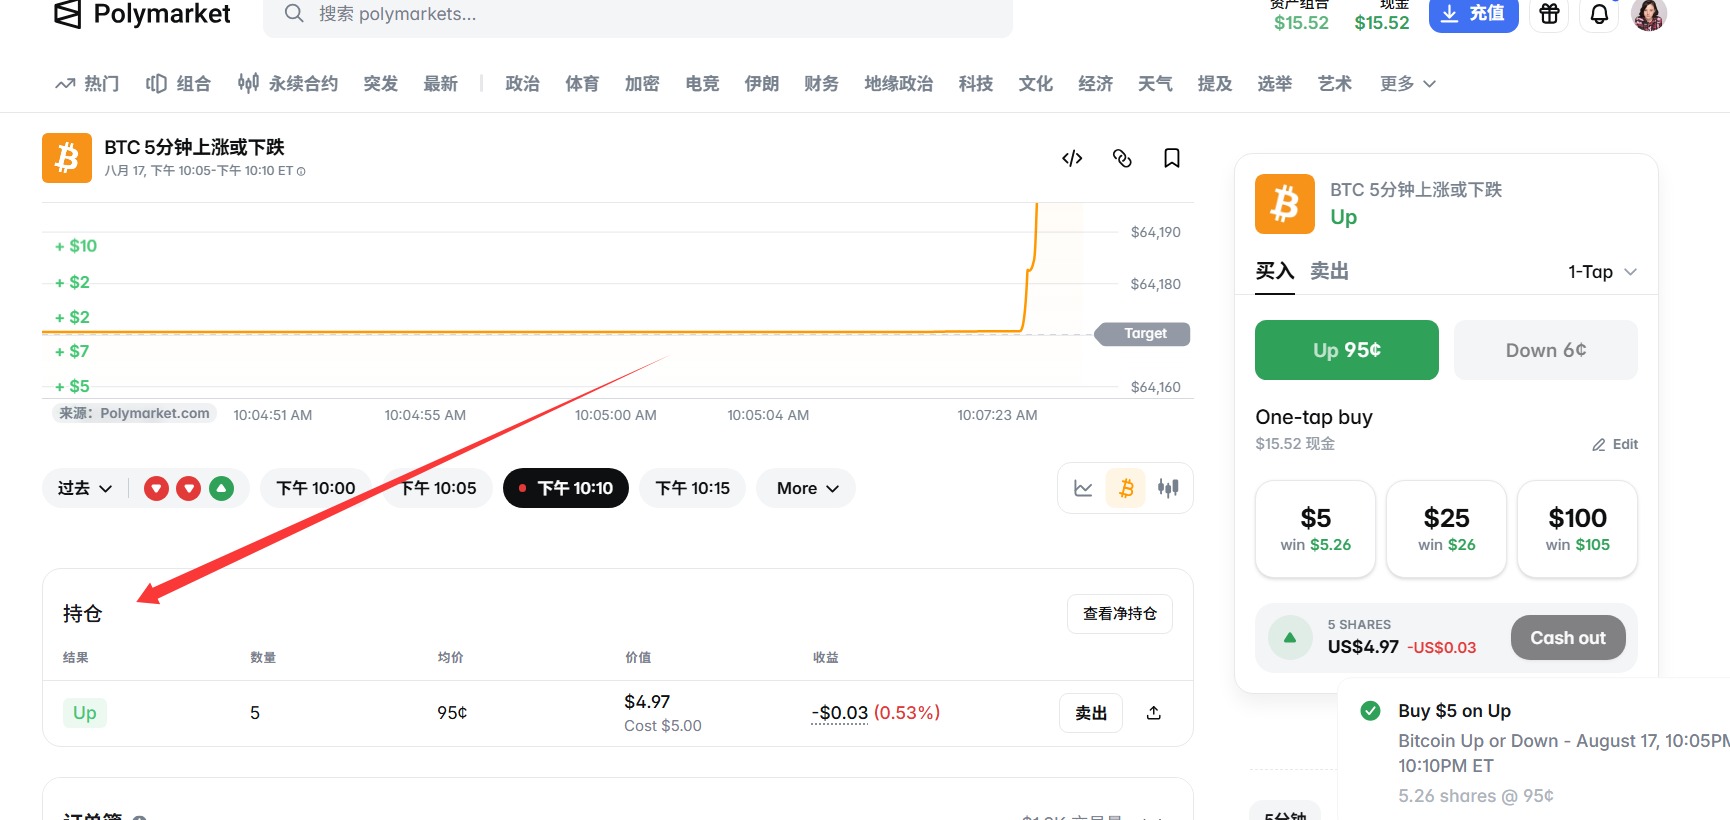Click the share position icon

pyautogui.click(x=1154, y=713)
